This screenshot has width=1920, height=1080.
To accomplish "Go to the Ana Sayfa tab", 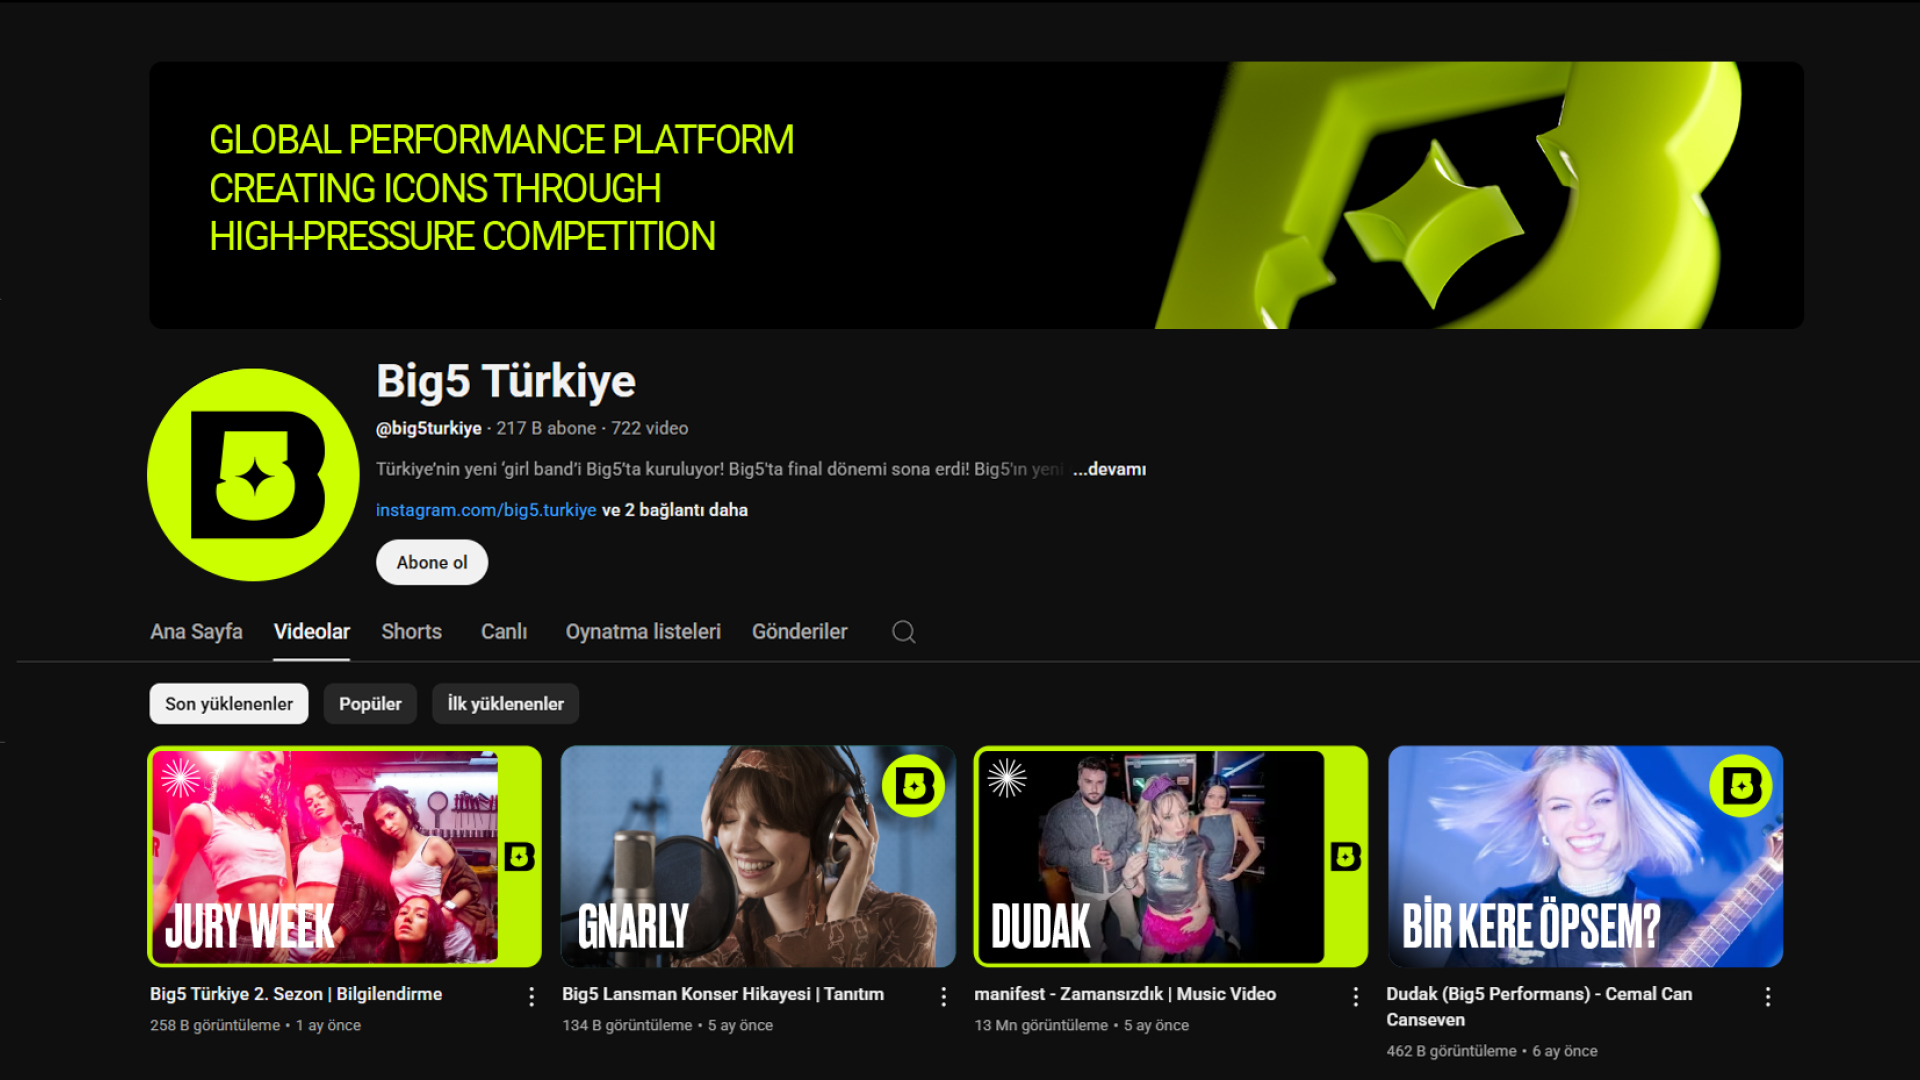I will (x=196, y=632).
